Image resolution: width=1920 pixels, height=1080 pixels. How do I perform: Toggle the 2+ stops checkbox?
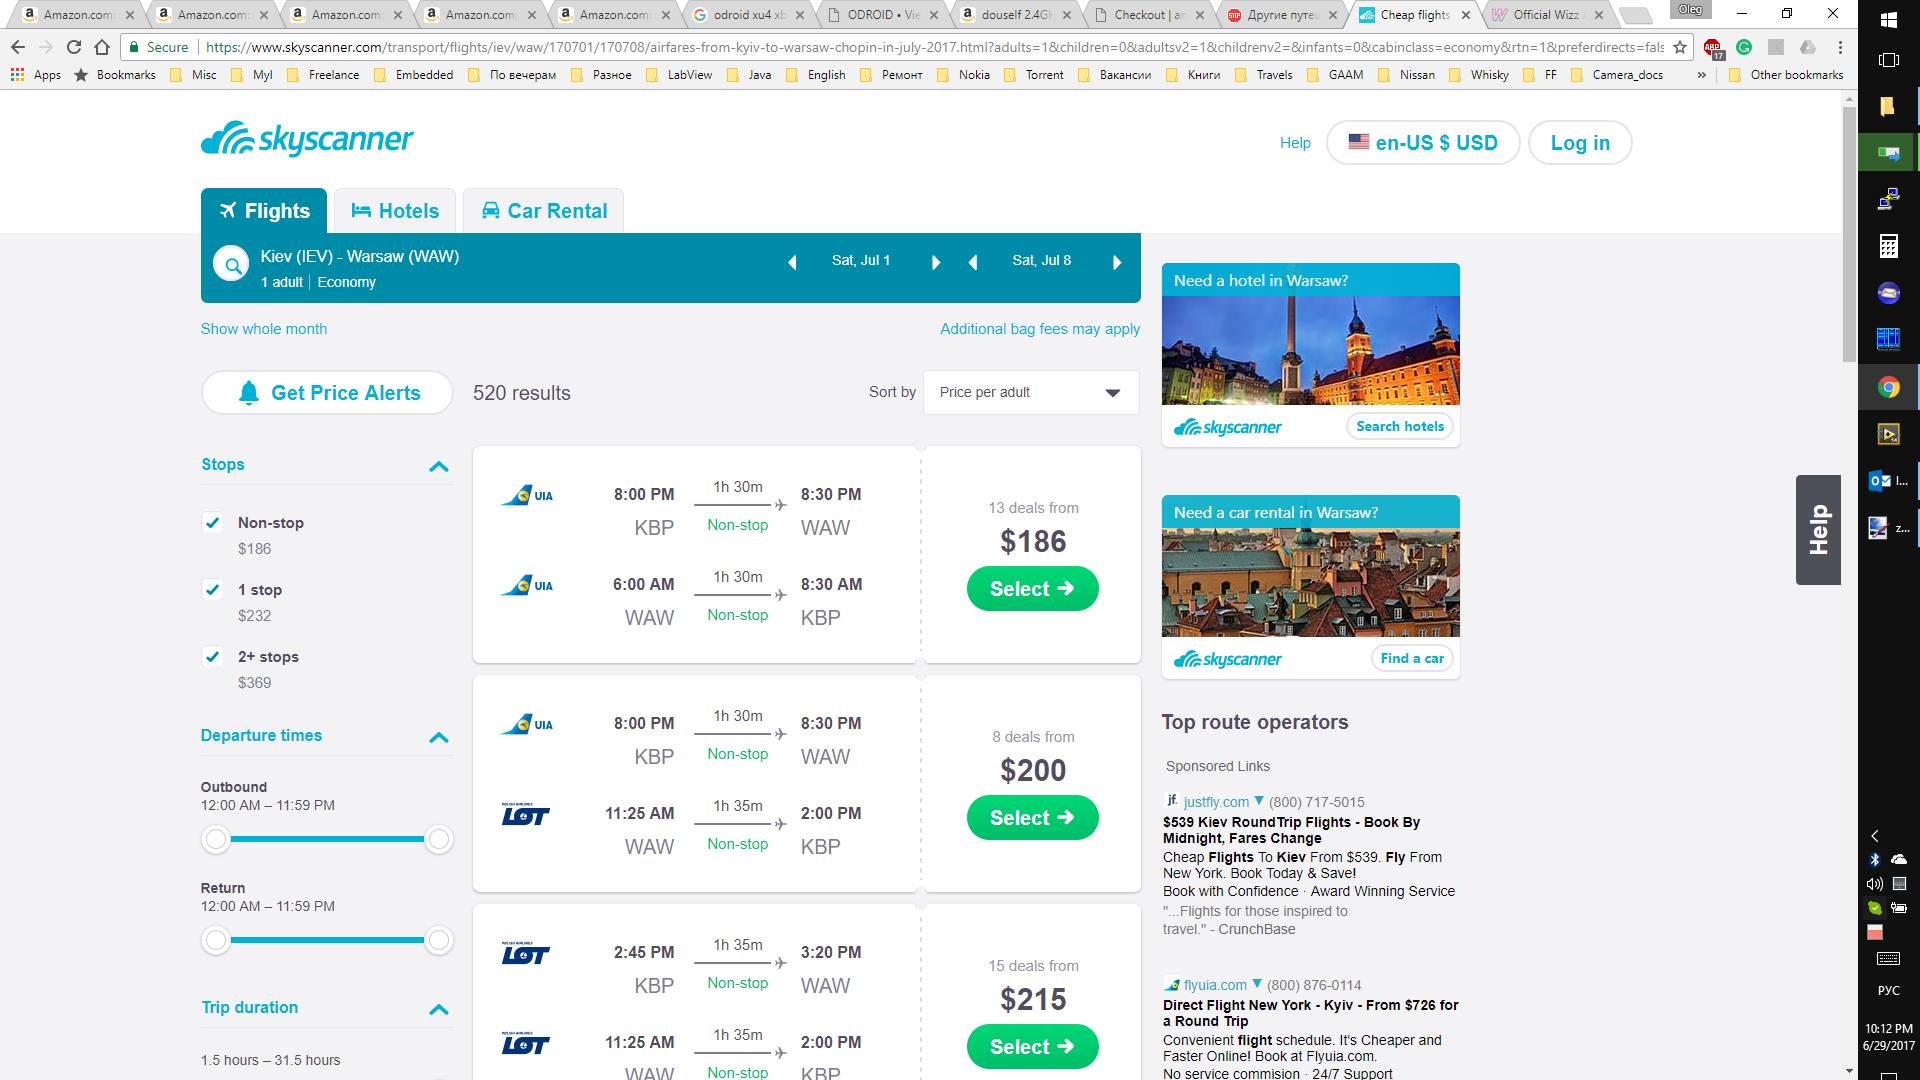coord(212,657)
